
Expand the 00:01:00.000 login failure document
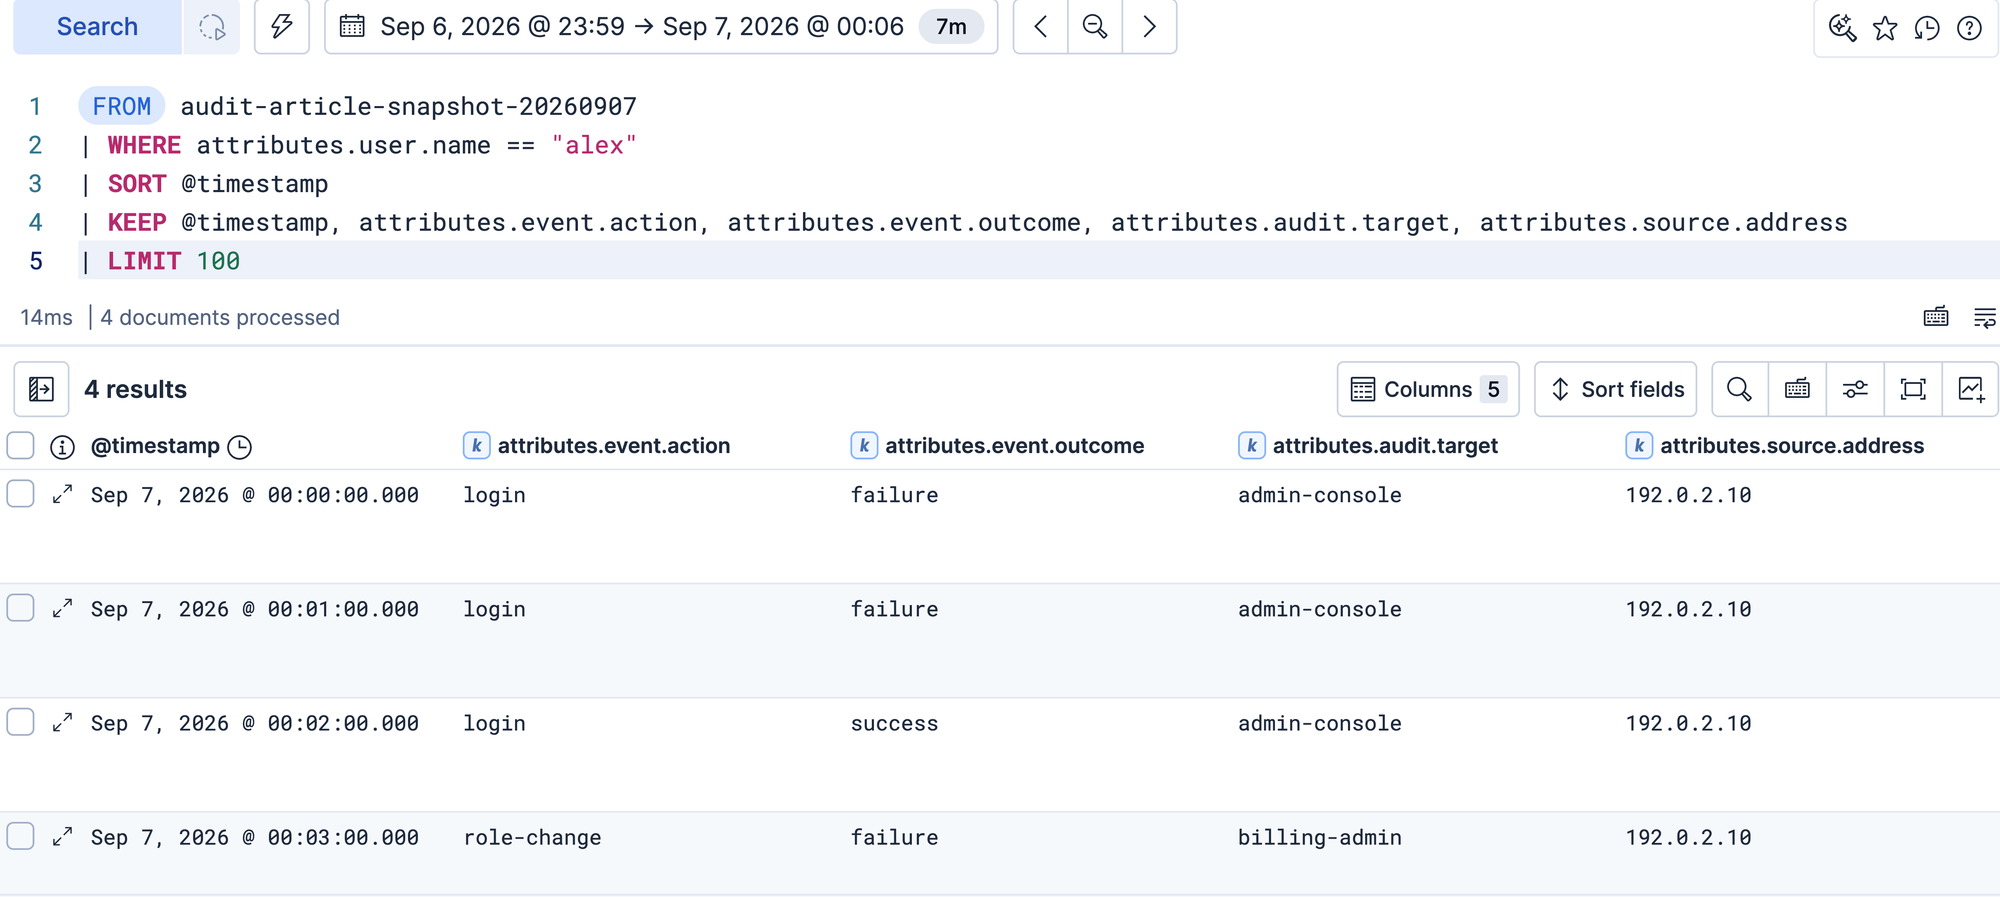click(62, 608)
